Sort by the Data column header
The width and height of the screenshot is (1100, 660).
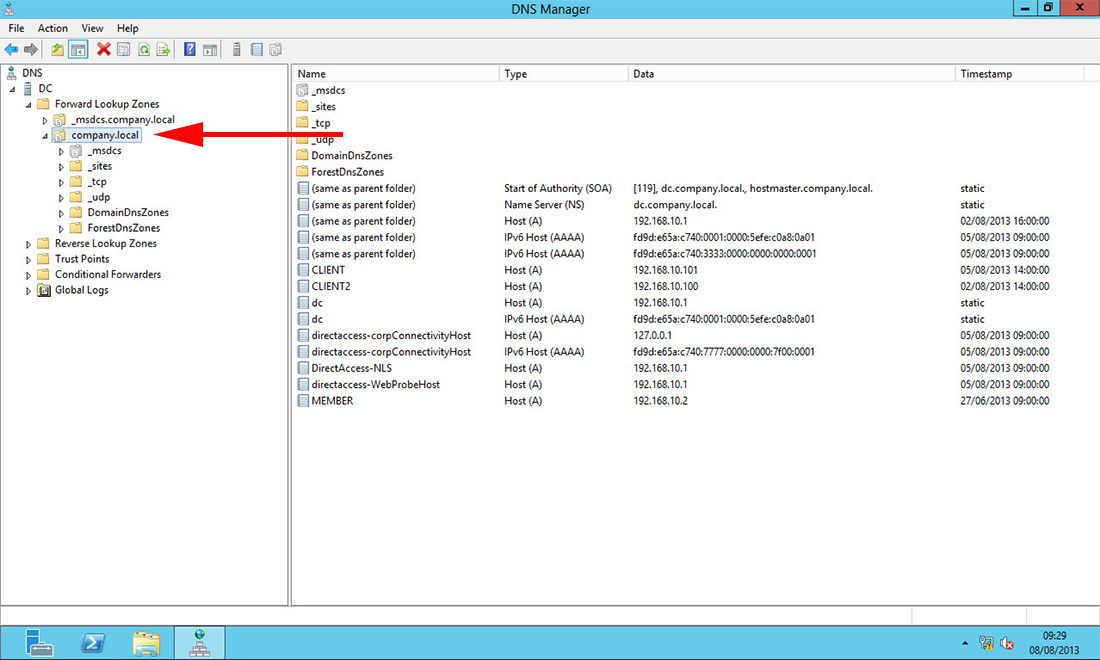[x=791, y=74]
